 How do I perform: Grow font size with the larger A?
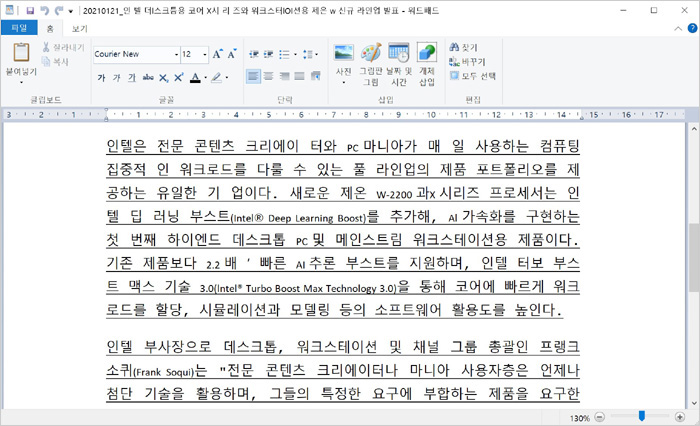[217, 54]
